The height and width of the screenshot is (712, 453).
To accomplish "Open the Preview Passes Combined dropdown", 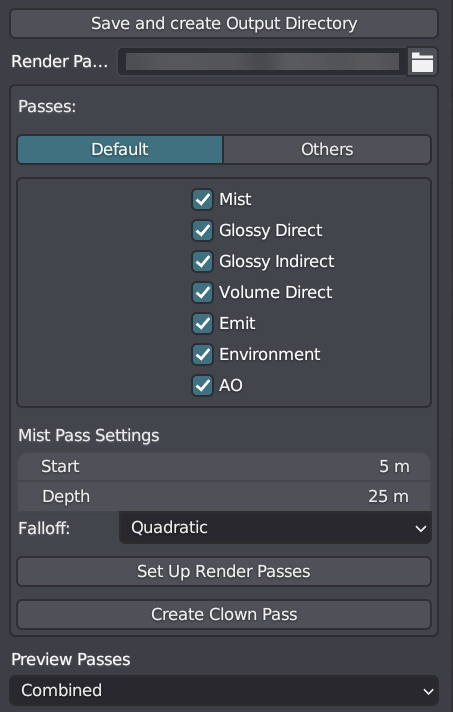I will (224, 691).
